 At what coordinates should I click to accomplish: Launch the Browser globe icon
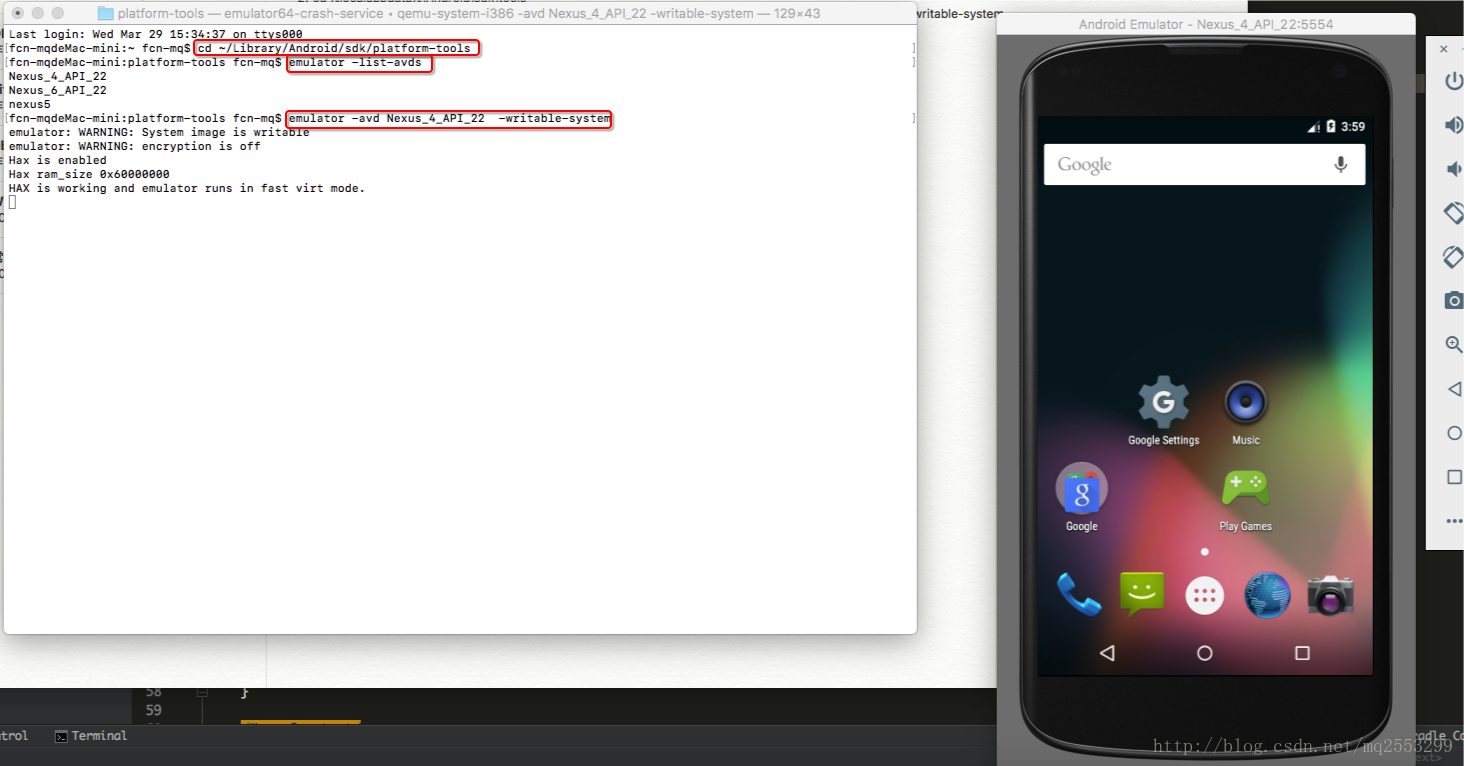[1267, 595]
